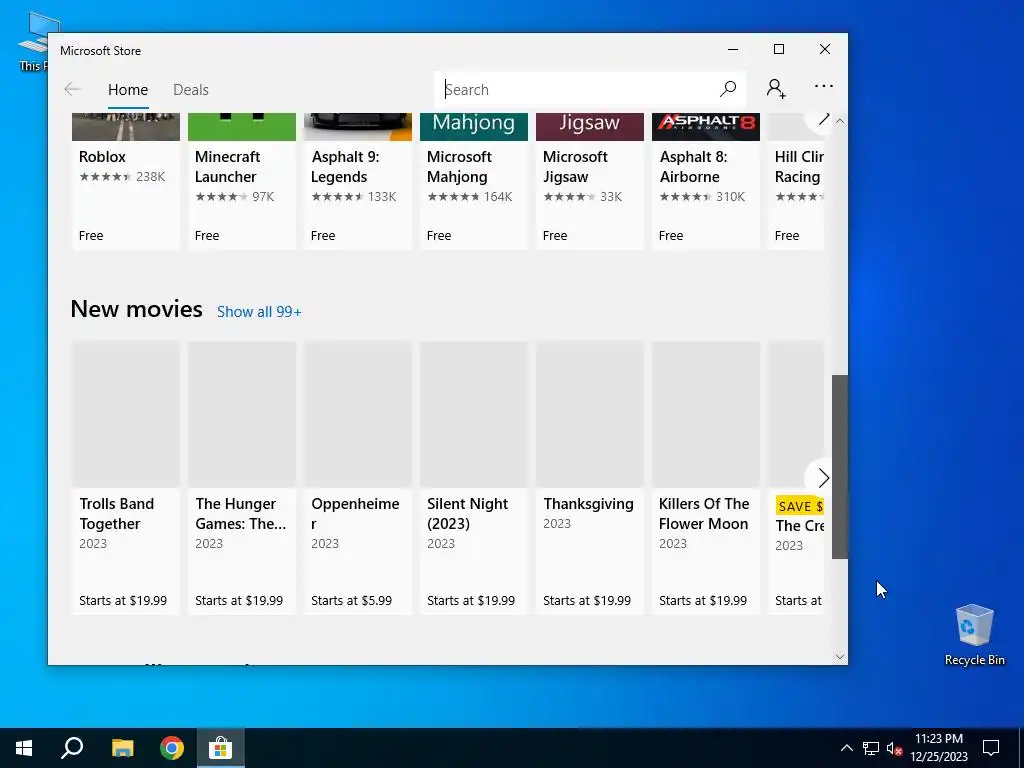Advance New movies row with right chevron

click(823, 478)
